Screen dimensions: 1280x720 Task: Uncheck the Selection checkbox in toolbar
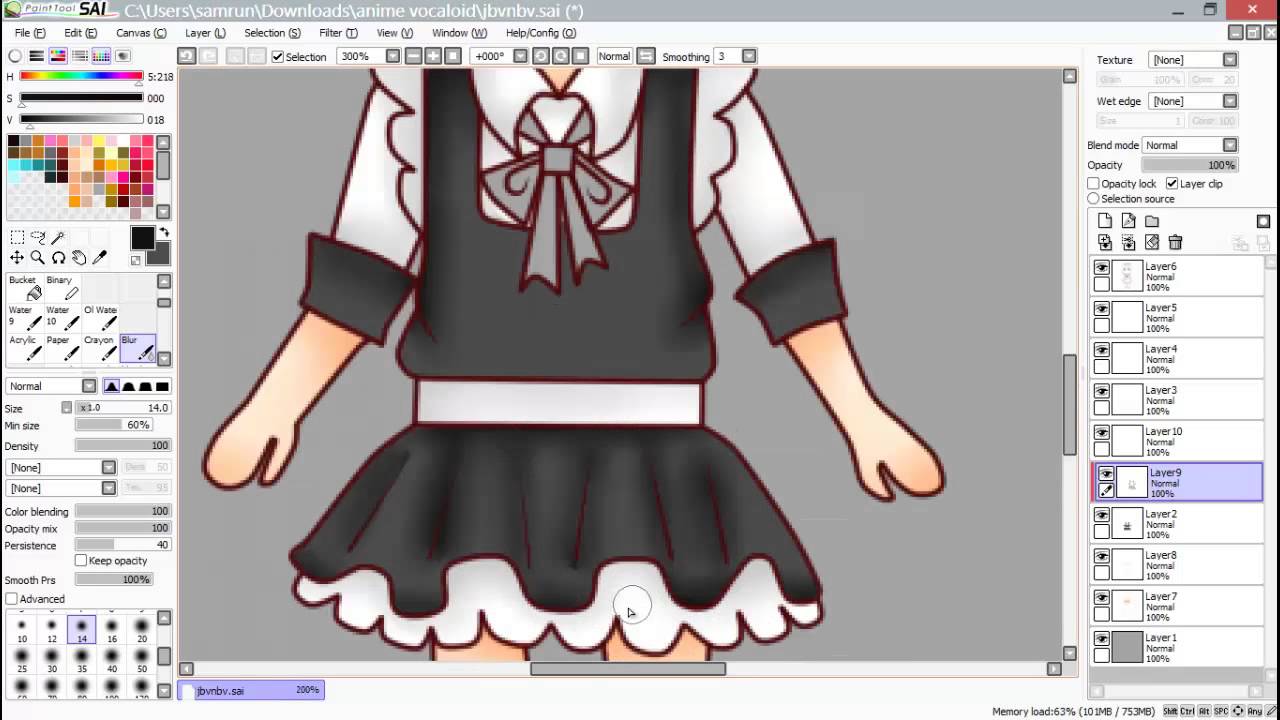(278, 57)
